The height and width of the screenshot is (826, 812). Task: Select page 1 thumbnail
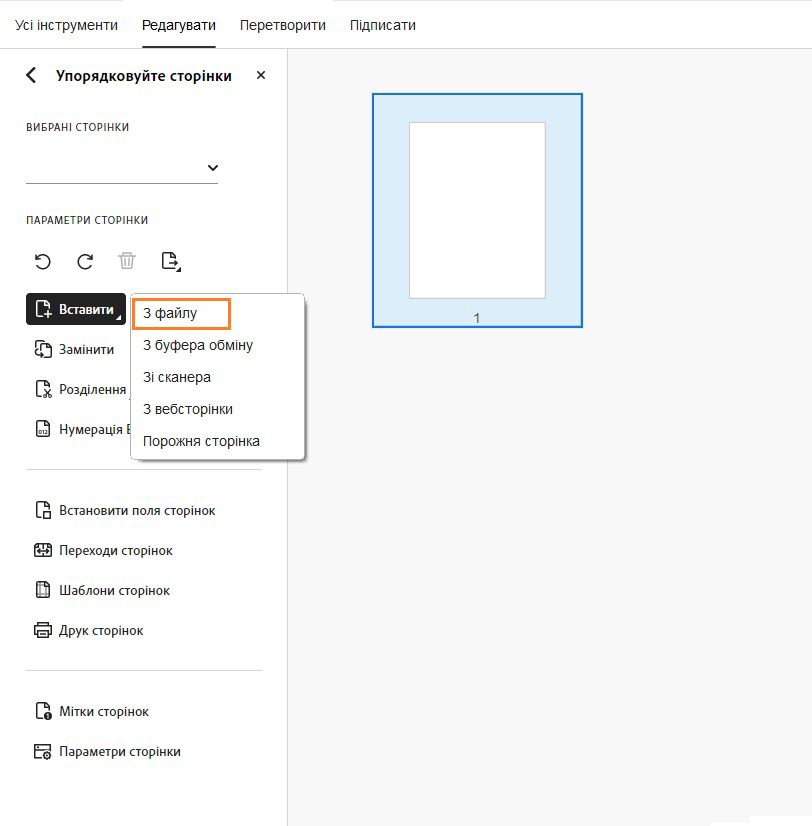(477, 211)
